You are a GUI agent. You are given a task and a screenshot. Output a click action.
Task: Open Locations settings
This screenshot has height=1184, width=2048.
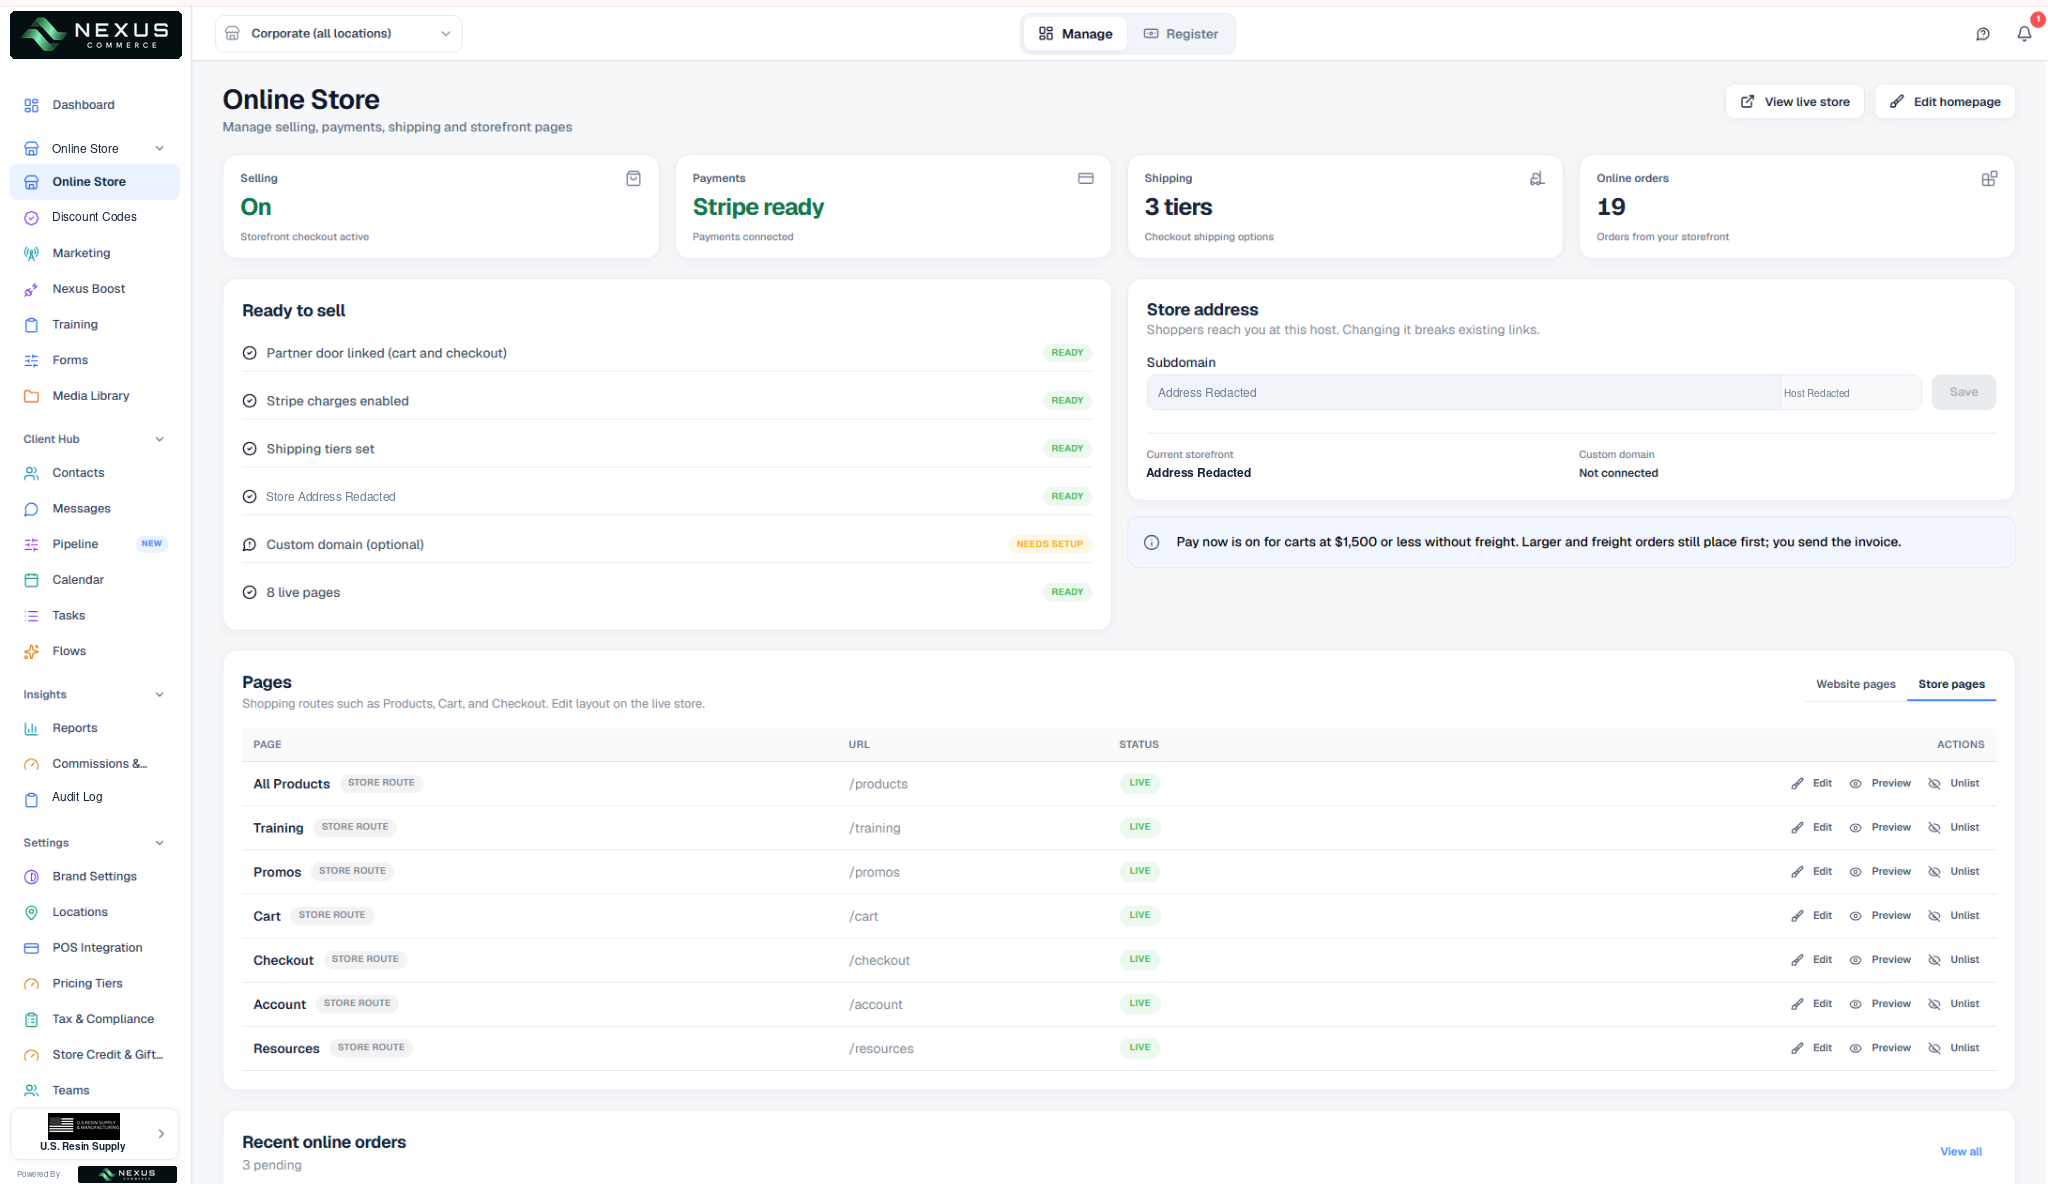tap(80, 912)
